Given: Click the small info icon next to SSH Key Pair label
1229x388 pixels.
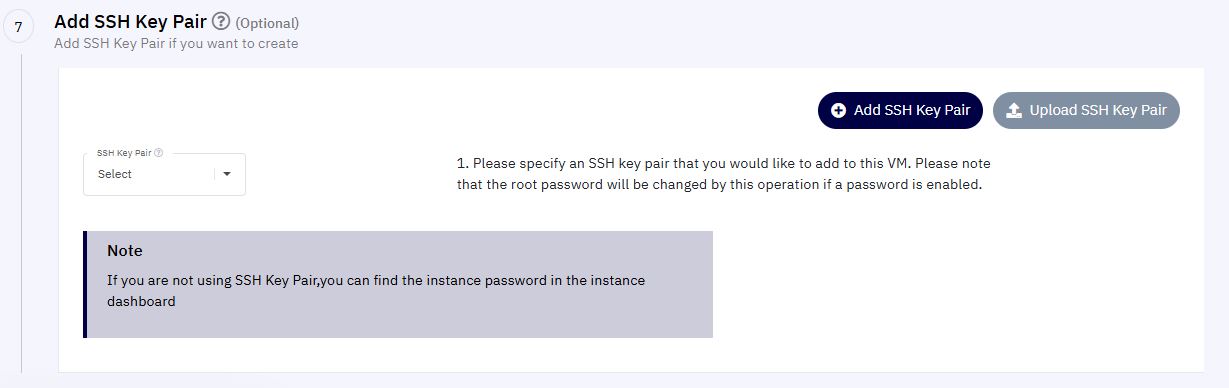Looking at the screenshot, I should click(x=159, y=153).
